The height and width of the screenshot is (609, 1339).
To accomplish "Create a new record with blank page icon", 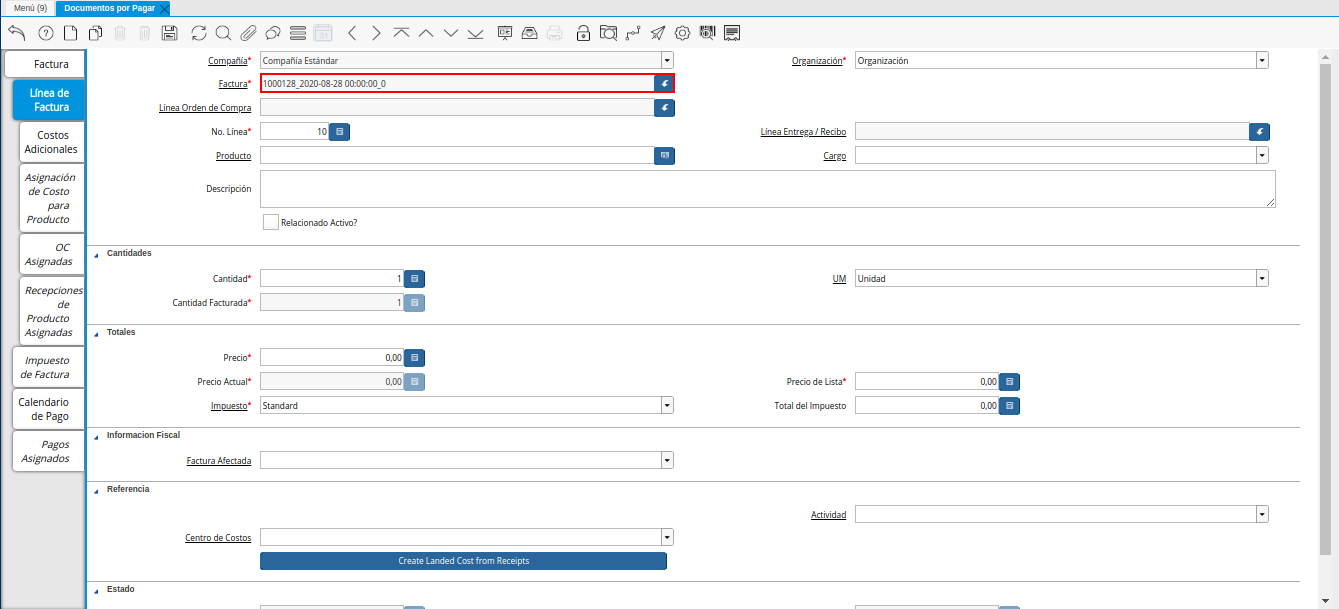I will click(x=70, y=33).
